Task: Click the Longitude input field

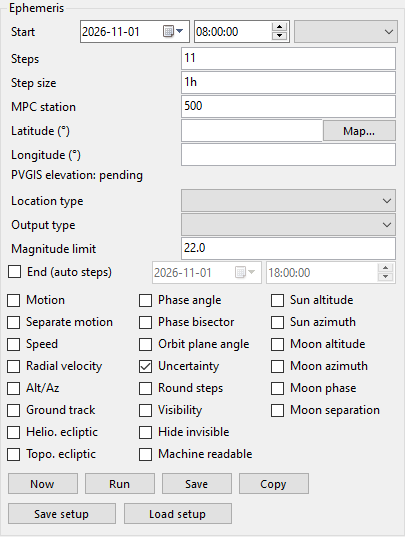Action: click(288, 154)
